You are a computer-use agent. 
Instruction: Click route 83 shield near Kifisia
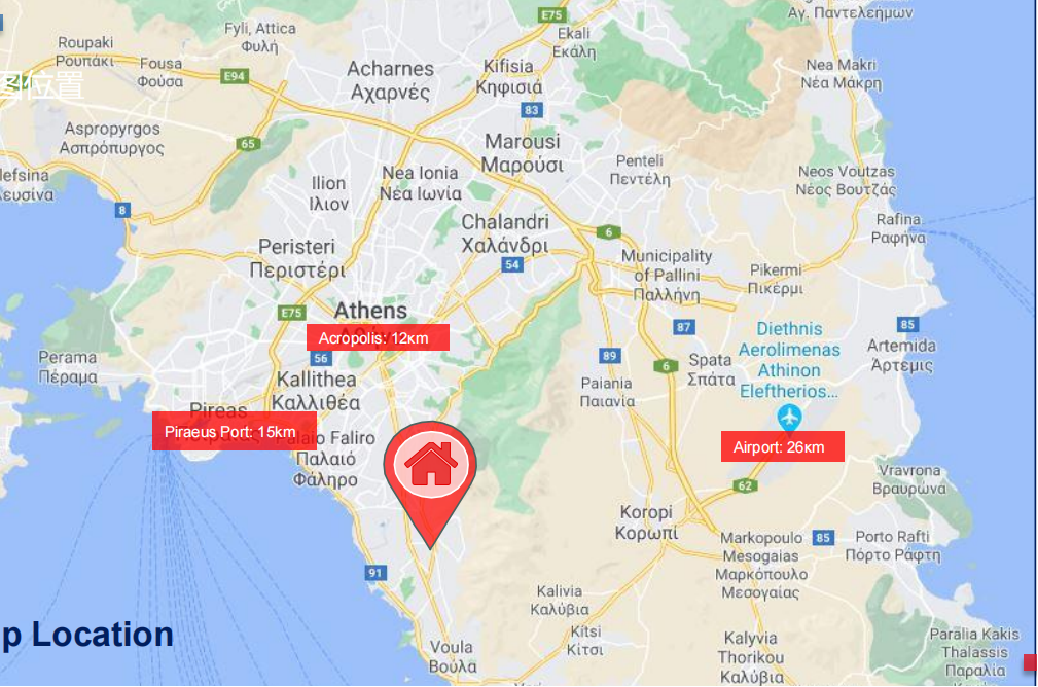531,110
